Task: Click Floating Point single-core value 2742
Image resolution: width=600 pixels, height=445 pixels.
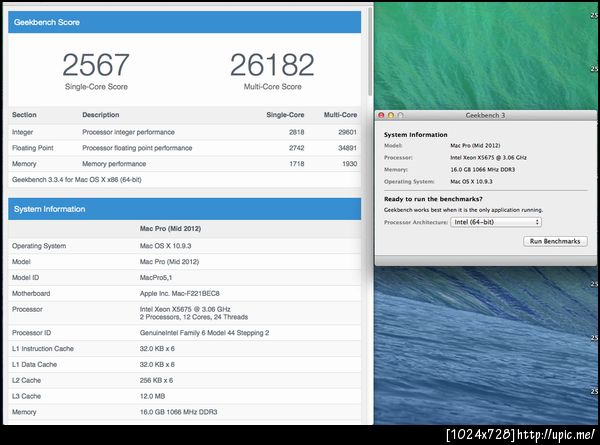Action: (x=297, y=148)
